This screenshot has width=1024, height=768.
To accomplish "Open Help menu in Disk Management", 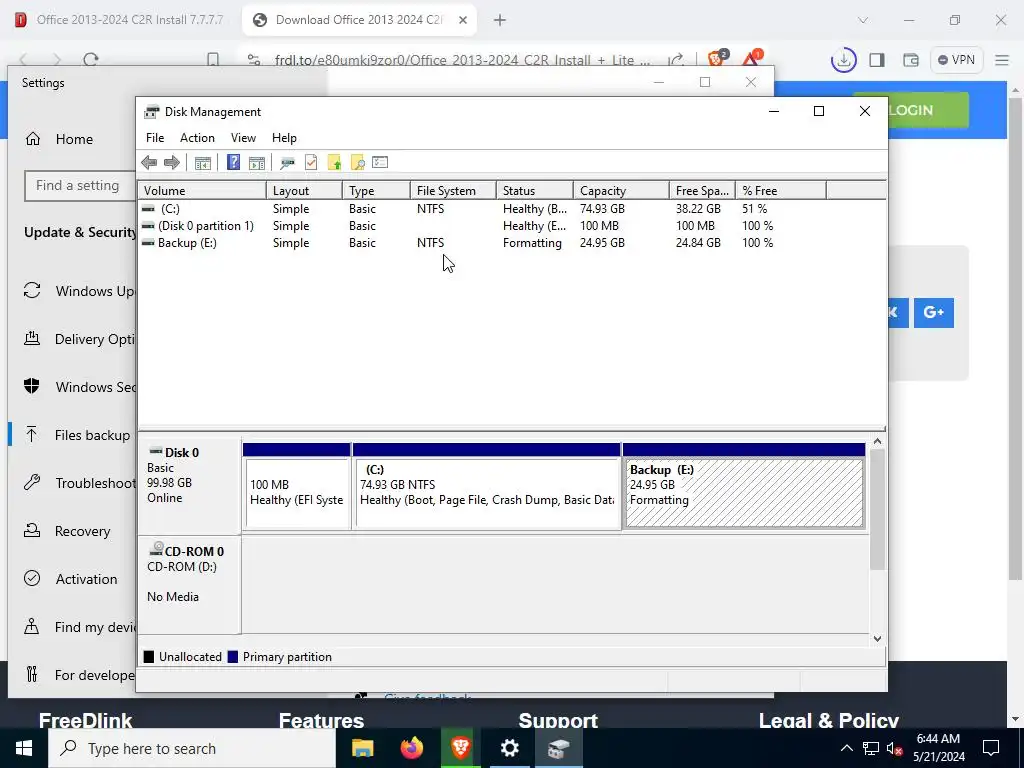I will click(x=284, y=138).
